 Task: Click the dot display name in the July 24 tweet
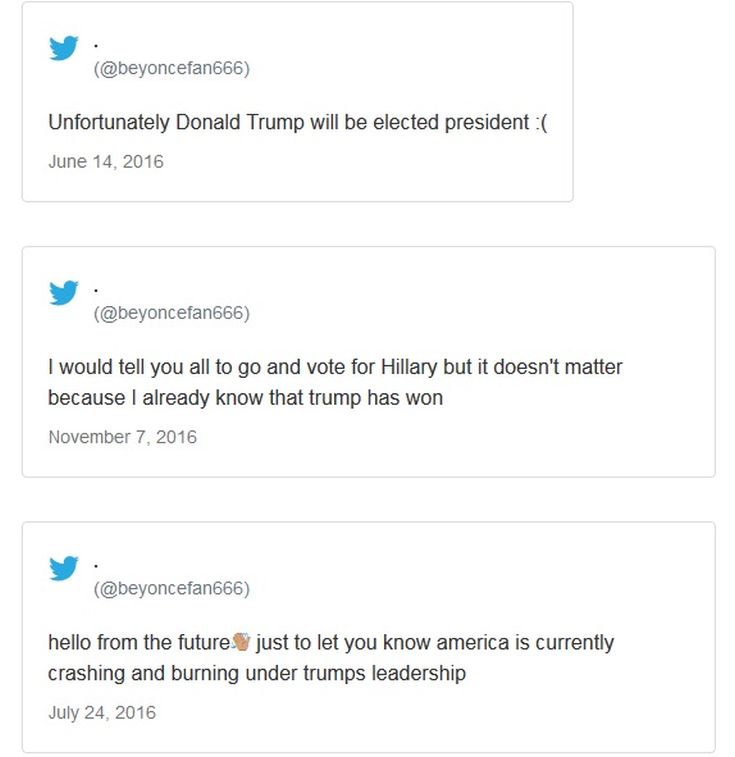96,565
